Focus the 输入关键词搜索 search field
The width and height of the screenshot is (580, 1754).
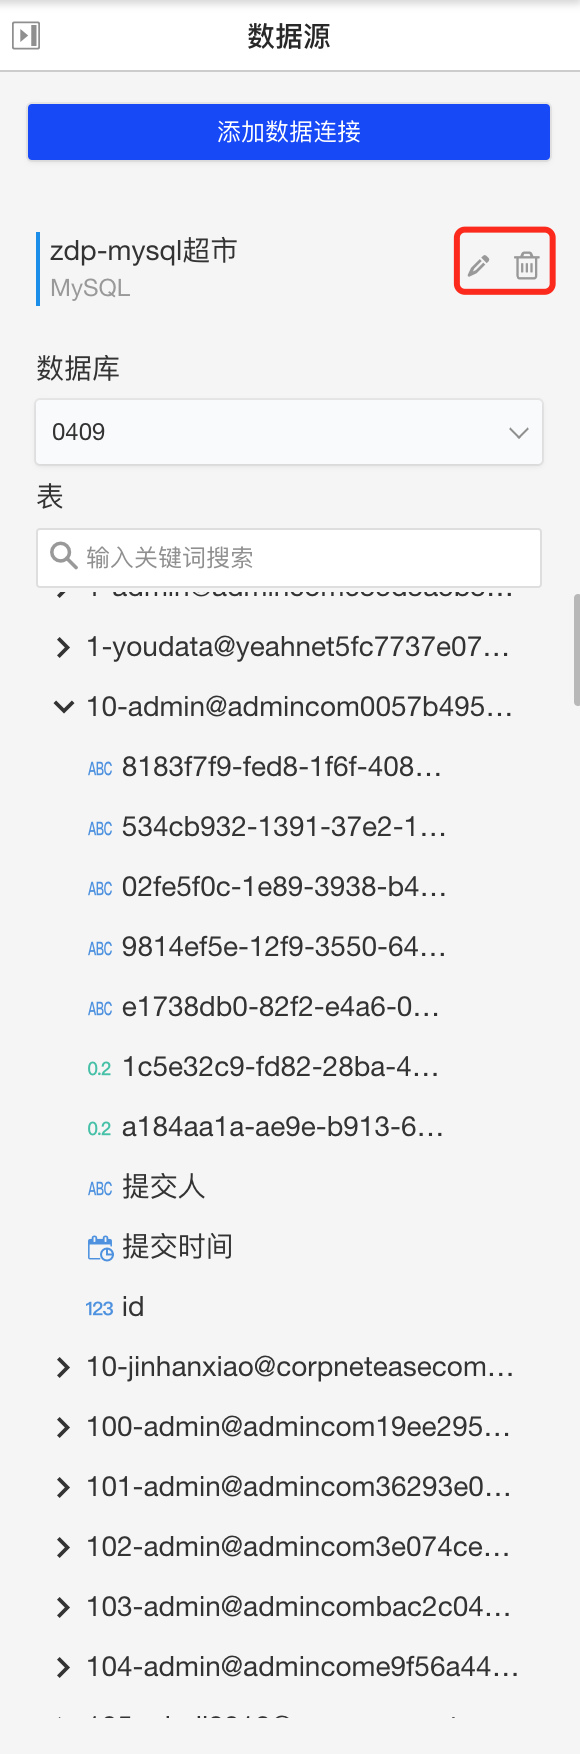click(x=289, y=557)
